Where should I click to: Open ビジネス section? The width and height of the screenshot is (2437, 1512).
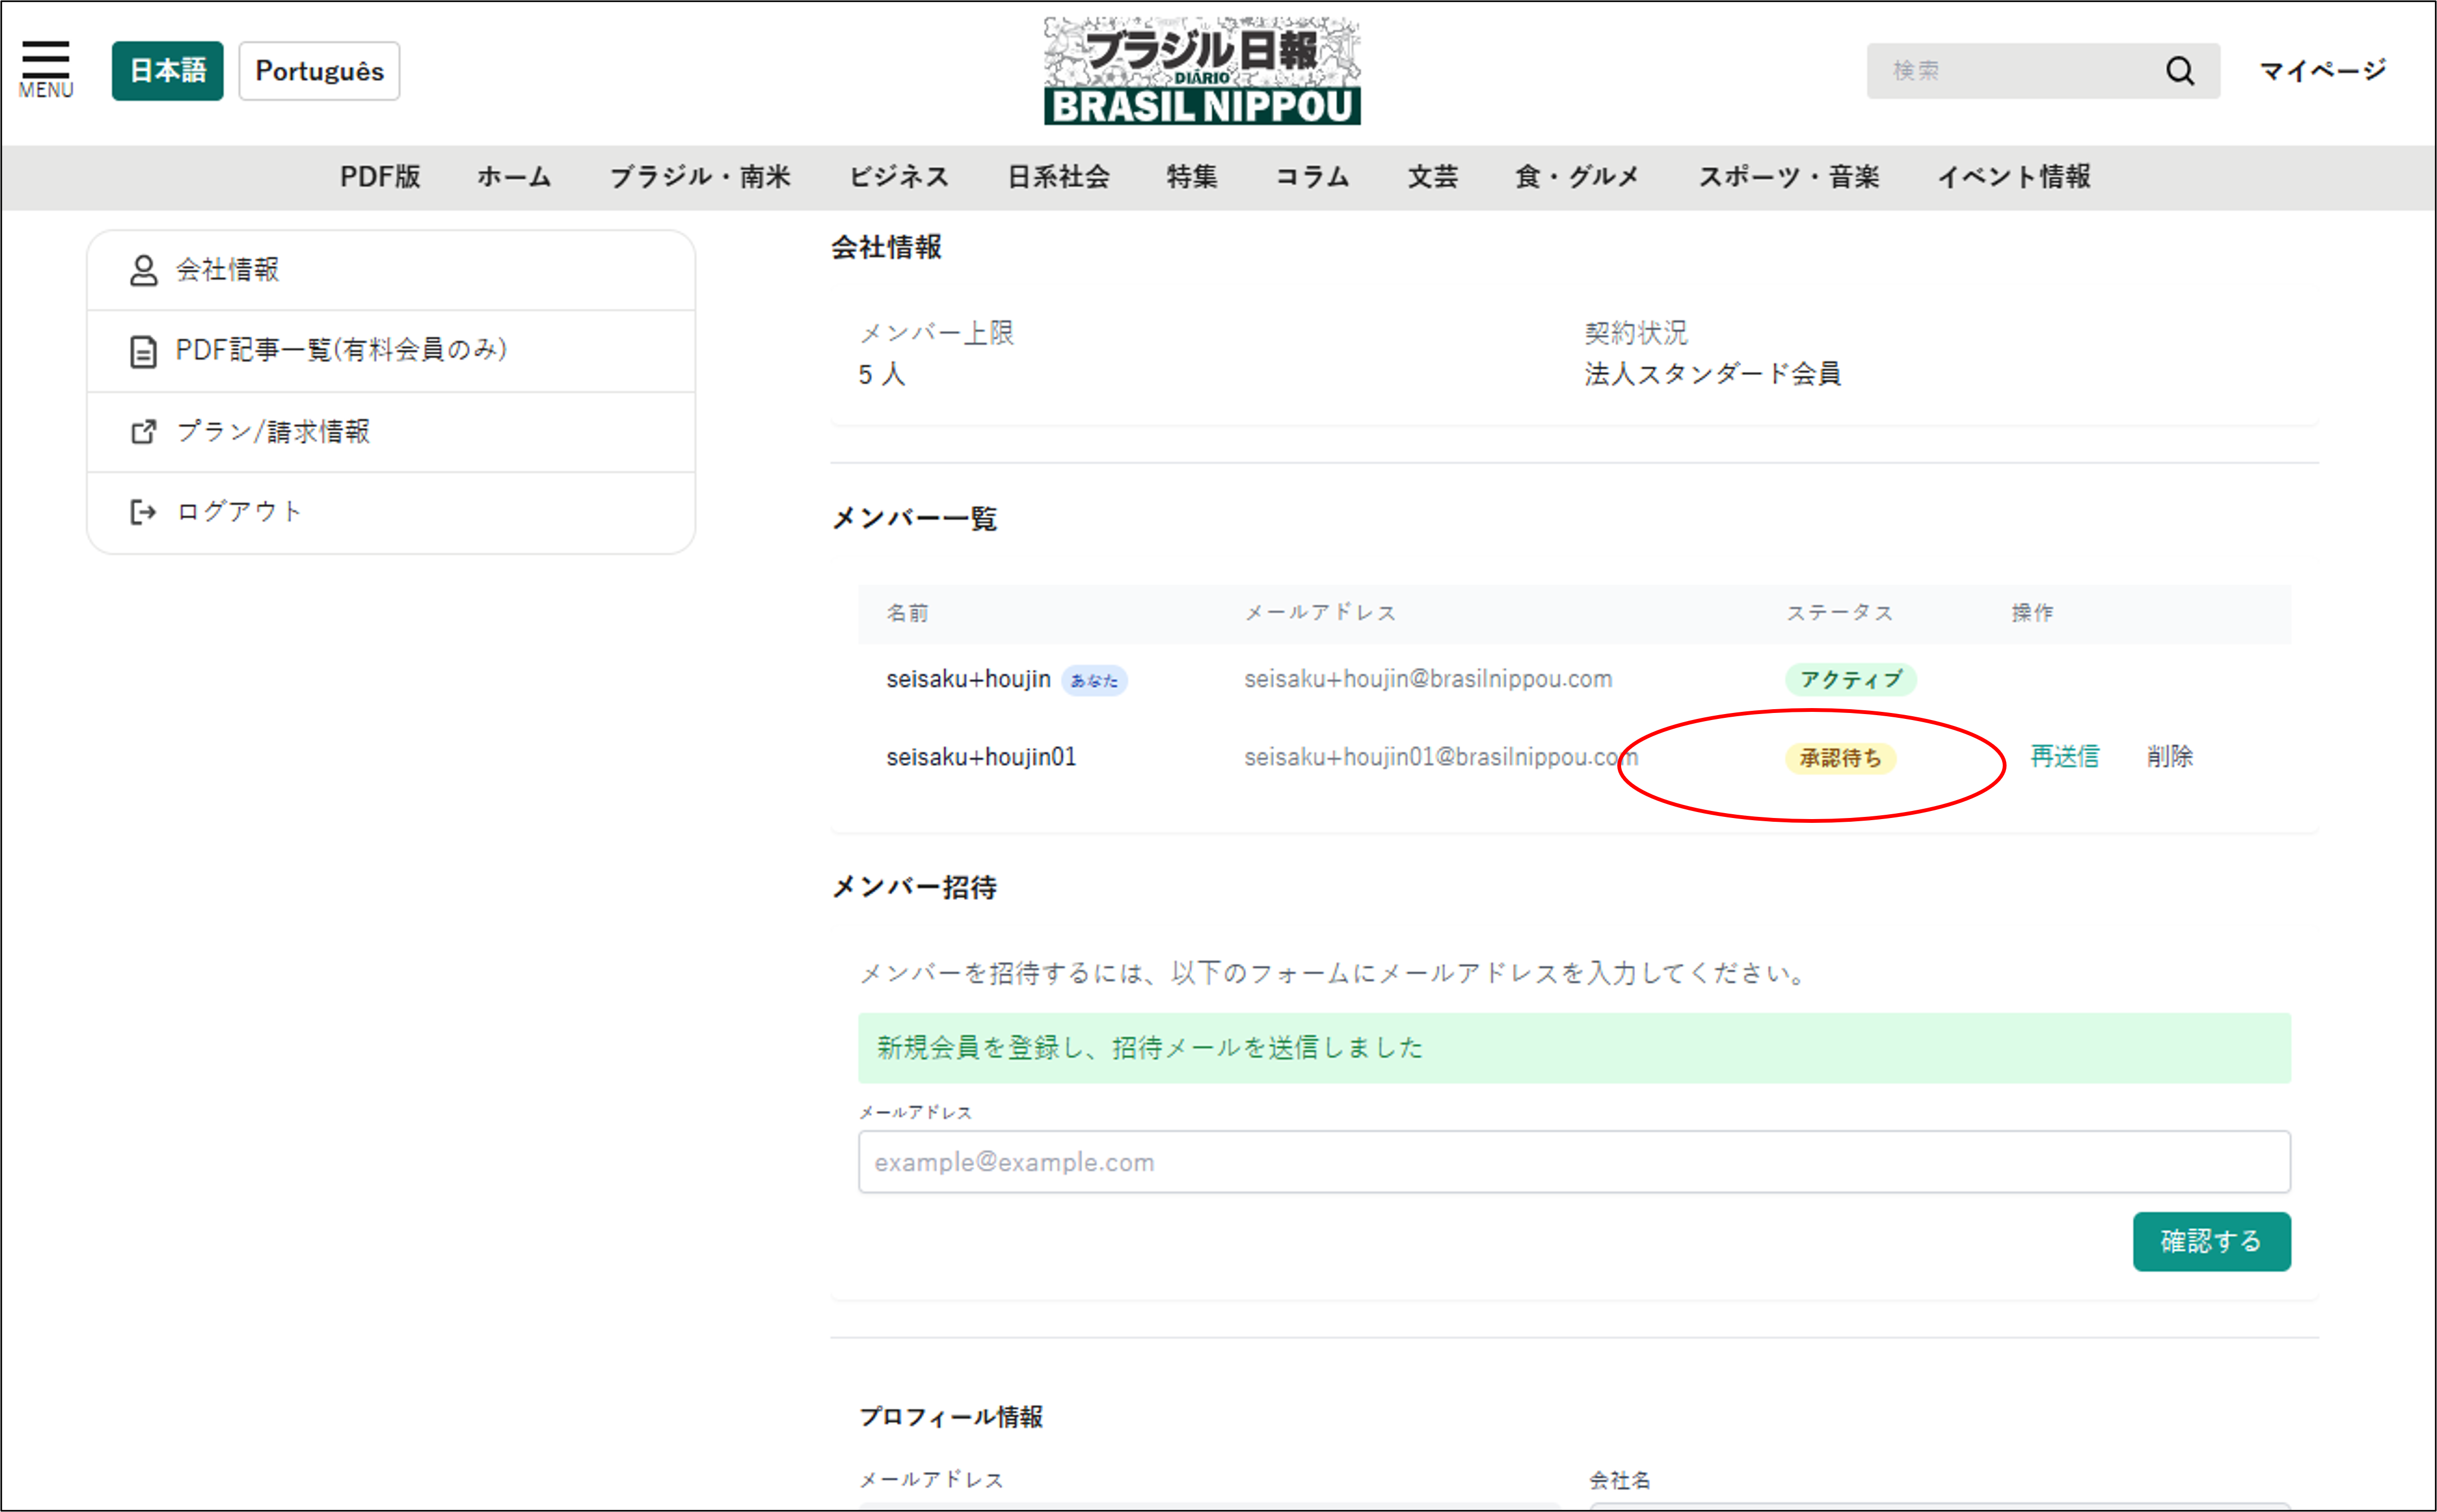(x=899, y=177)
